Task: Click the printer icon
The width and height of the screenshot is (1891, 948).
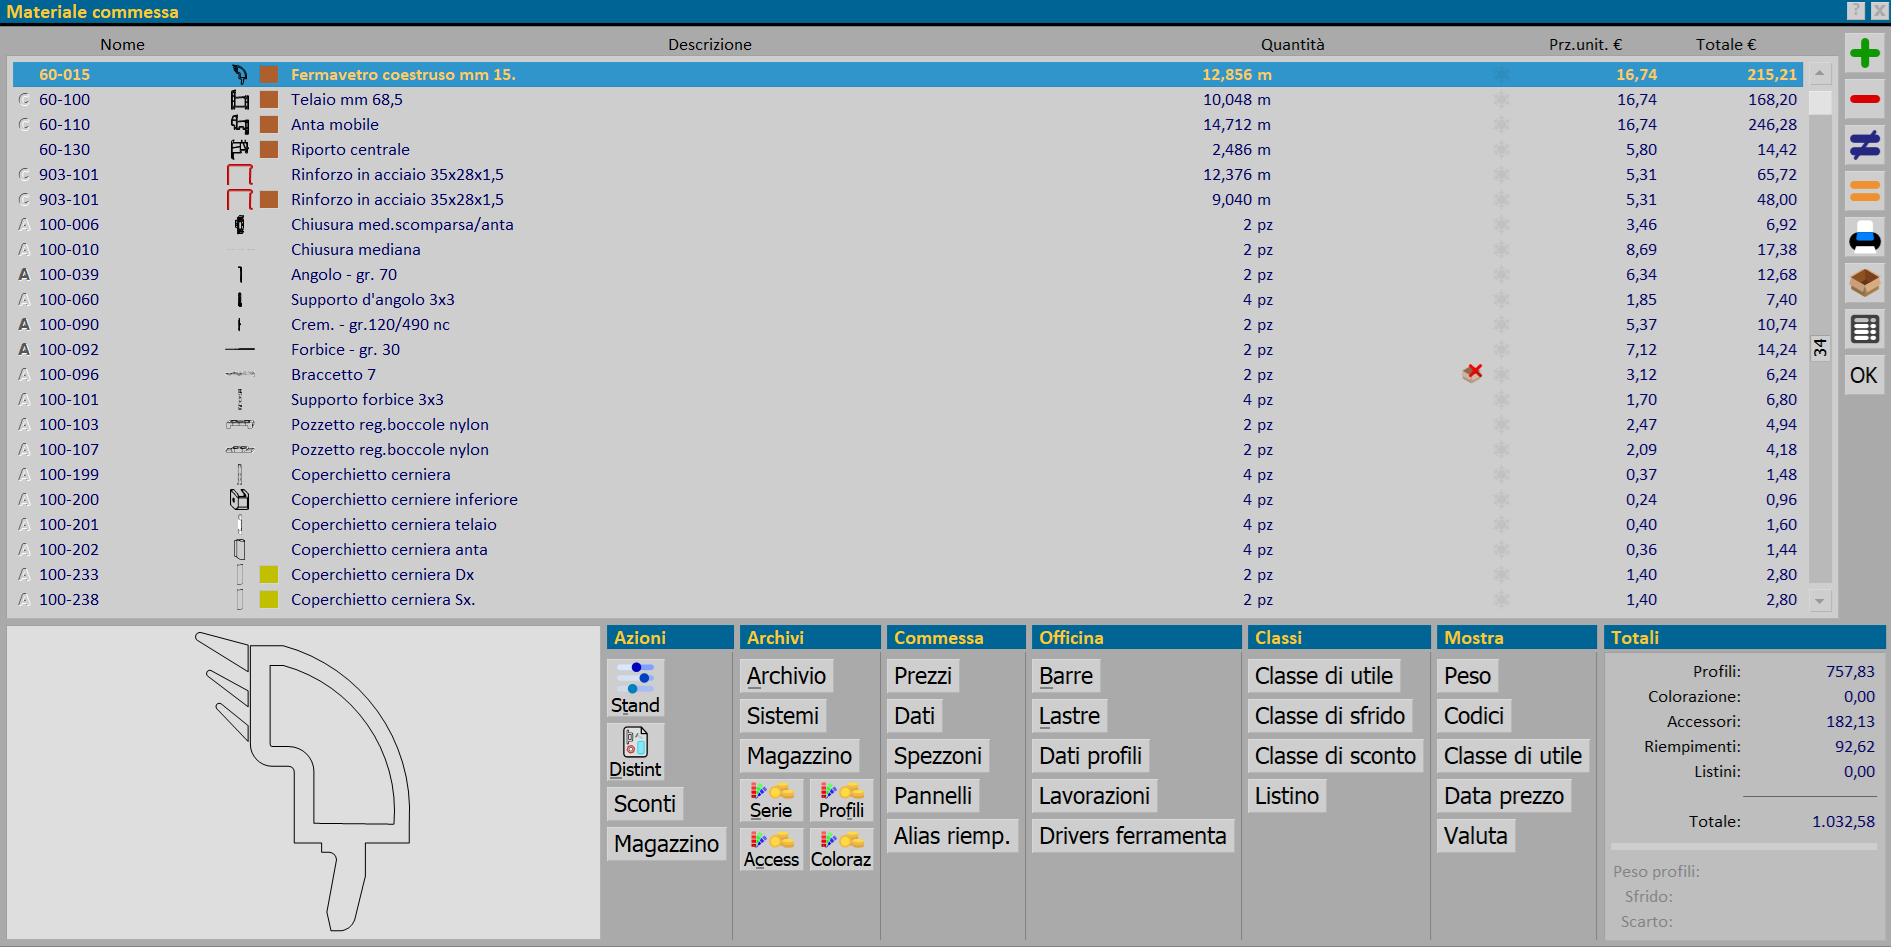Action: (1864, 239)
